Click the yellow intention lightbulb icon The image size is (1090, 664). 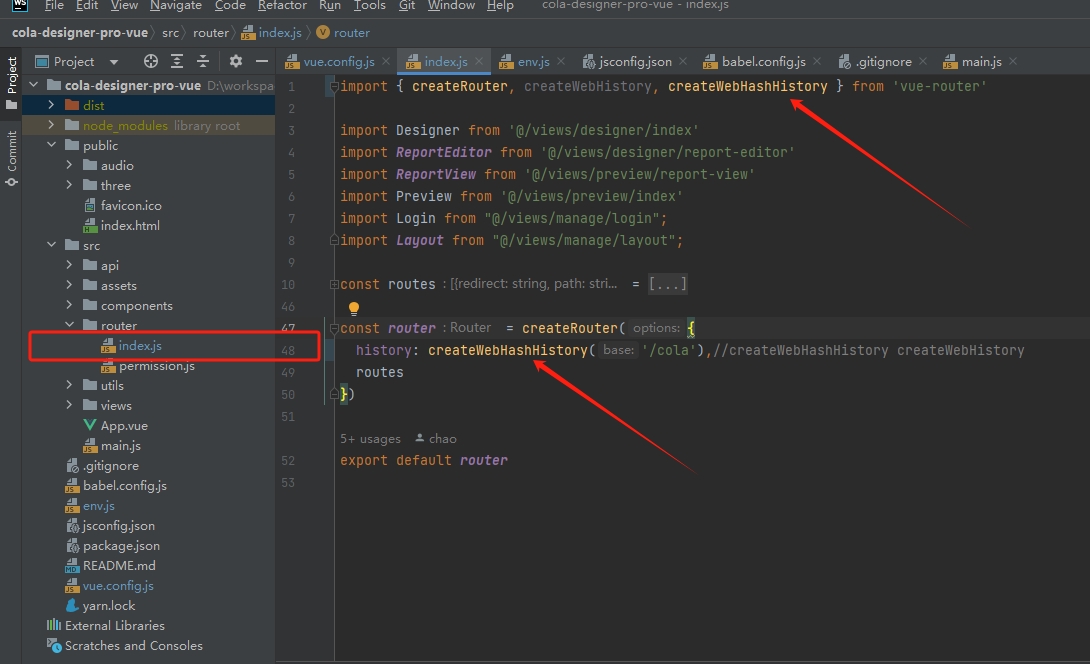(x=353, y=309)
